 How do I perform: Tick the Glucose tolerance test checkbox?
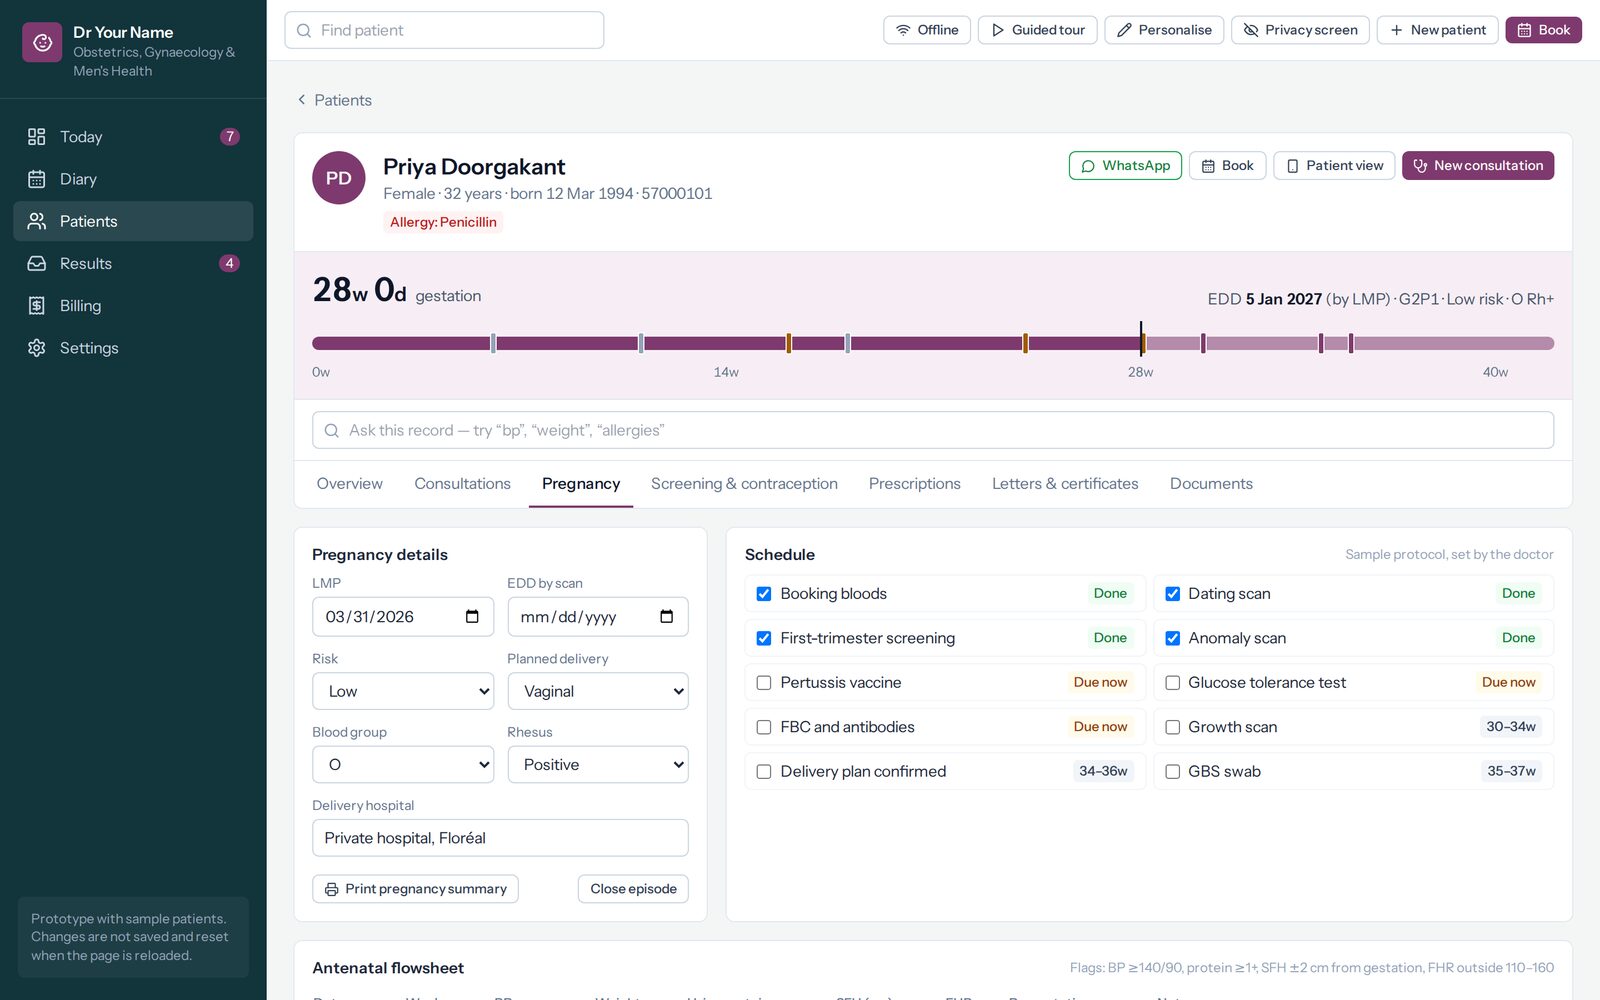click(1173, 683)
